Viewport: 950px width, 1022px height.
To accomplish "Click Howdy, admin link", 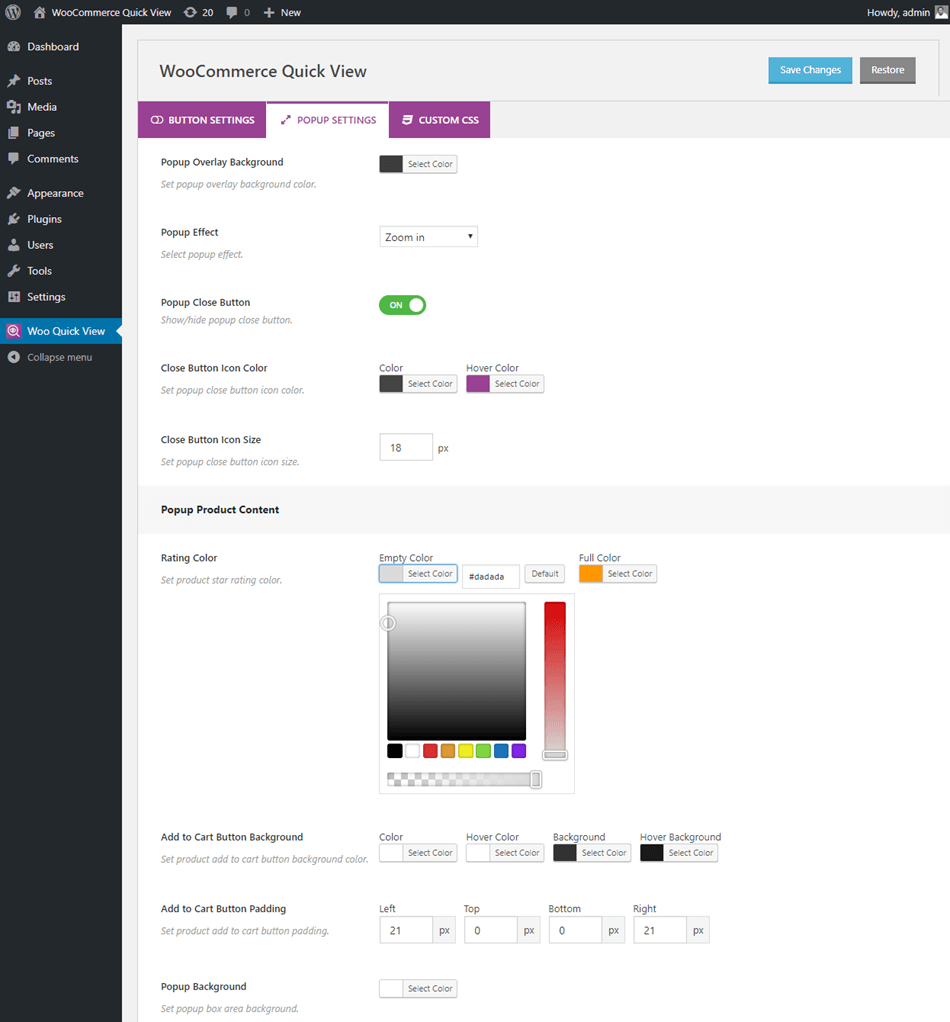I will (898, 12).
